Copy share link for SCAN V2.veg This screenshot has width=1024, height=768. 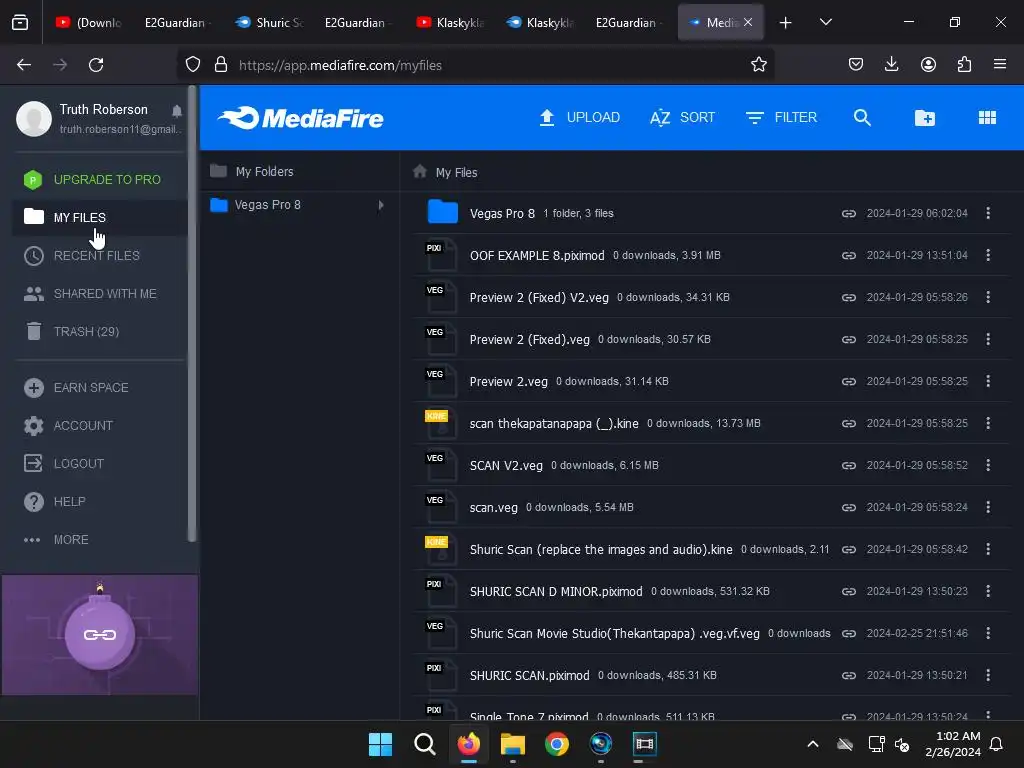point(848,466)
